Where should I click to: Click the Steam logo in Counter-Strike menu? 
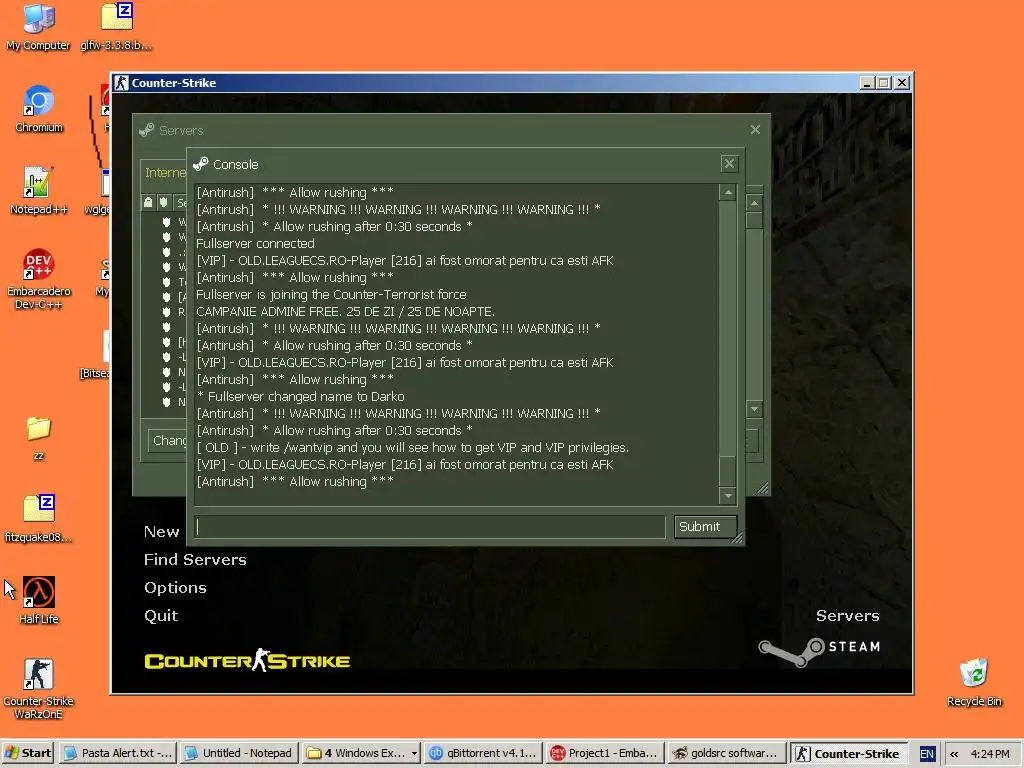819,650
